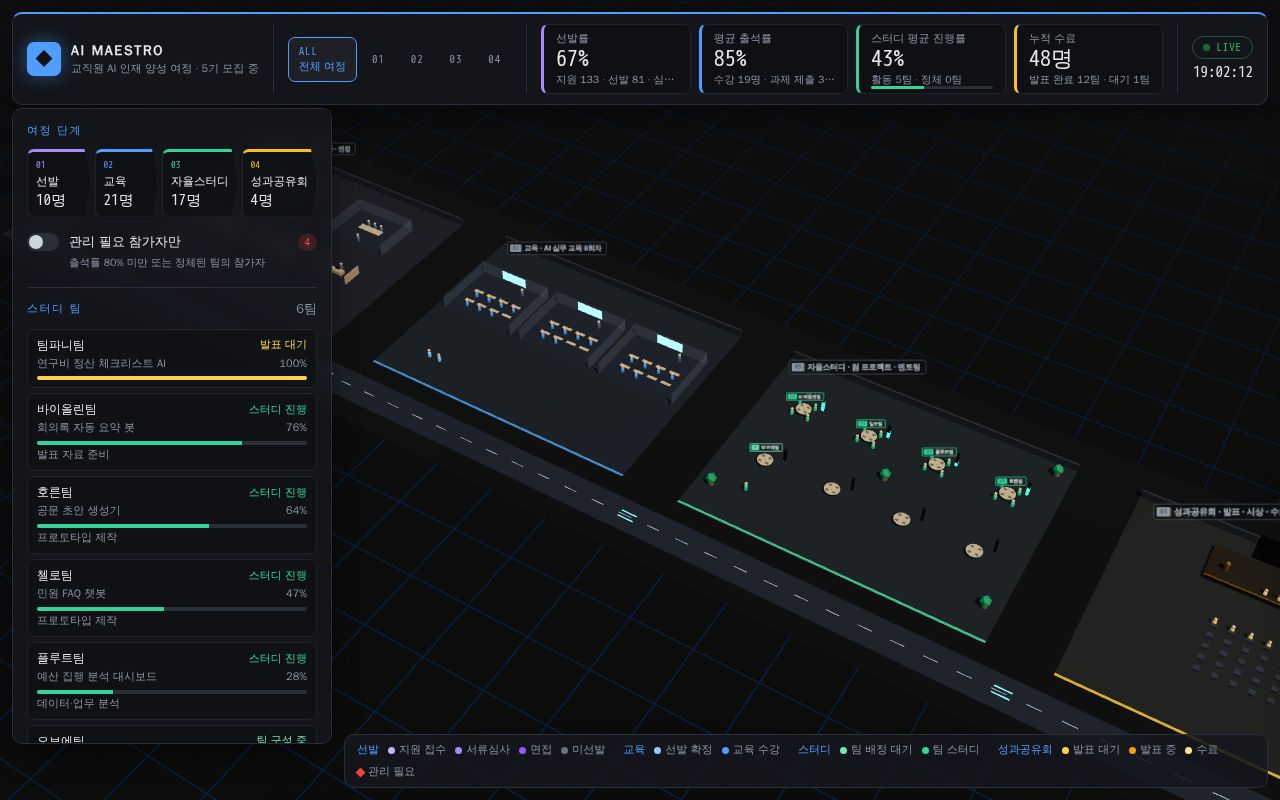Viewport: 1280px width, 800px height.
Task: Click the 19:02:12 clock text
Action: click(x=1222, y=72)
